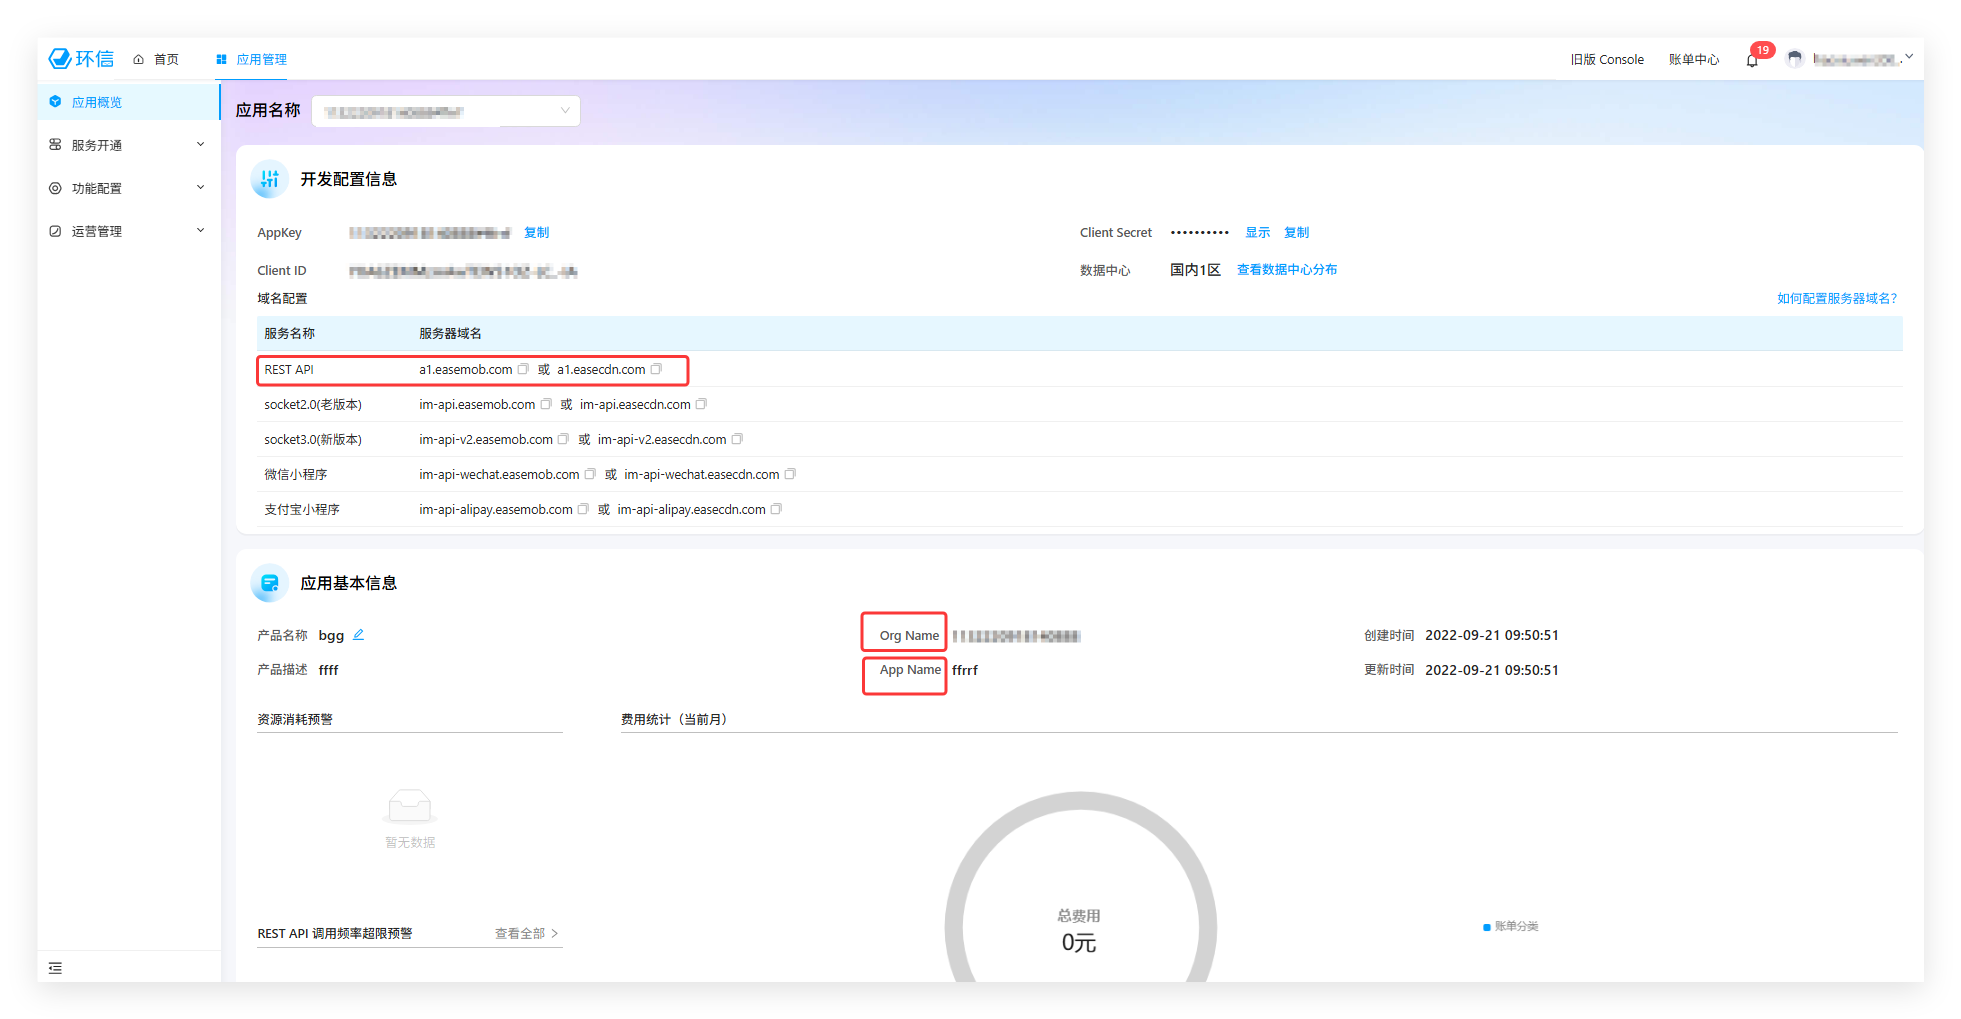Viewport: 1961px width, 1019px height.
Task: Copy the im-api-alipay.easemob.com domain
Action: (x=583, y=509)
